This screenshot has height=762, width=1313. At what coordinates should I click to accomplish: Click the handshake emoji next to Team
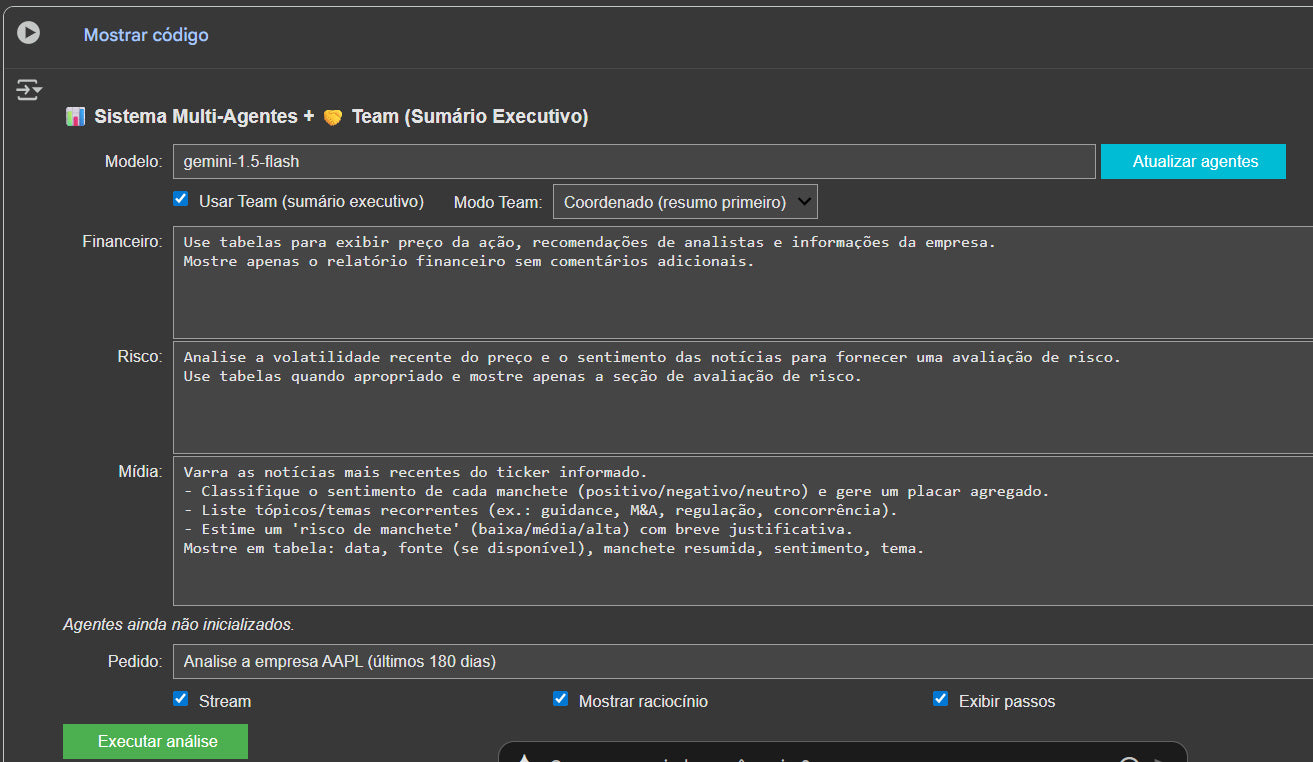332,117
